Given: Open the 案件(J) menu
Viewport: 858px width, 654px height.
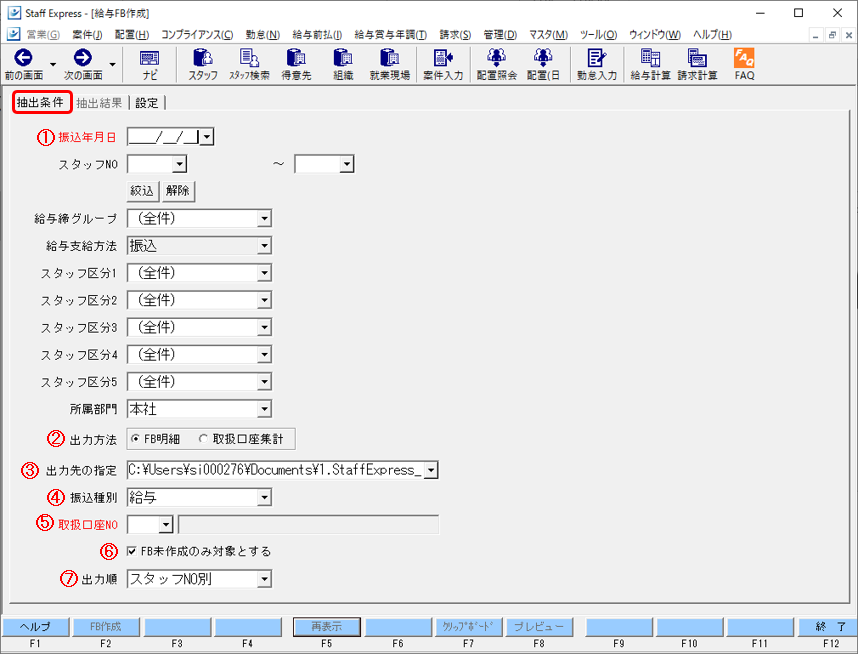Looking at the screenshot, I should (x=87, y=34).
